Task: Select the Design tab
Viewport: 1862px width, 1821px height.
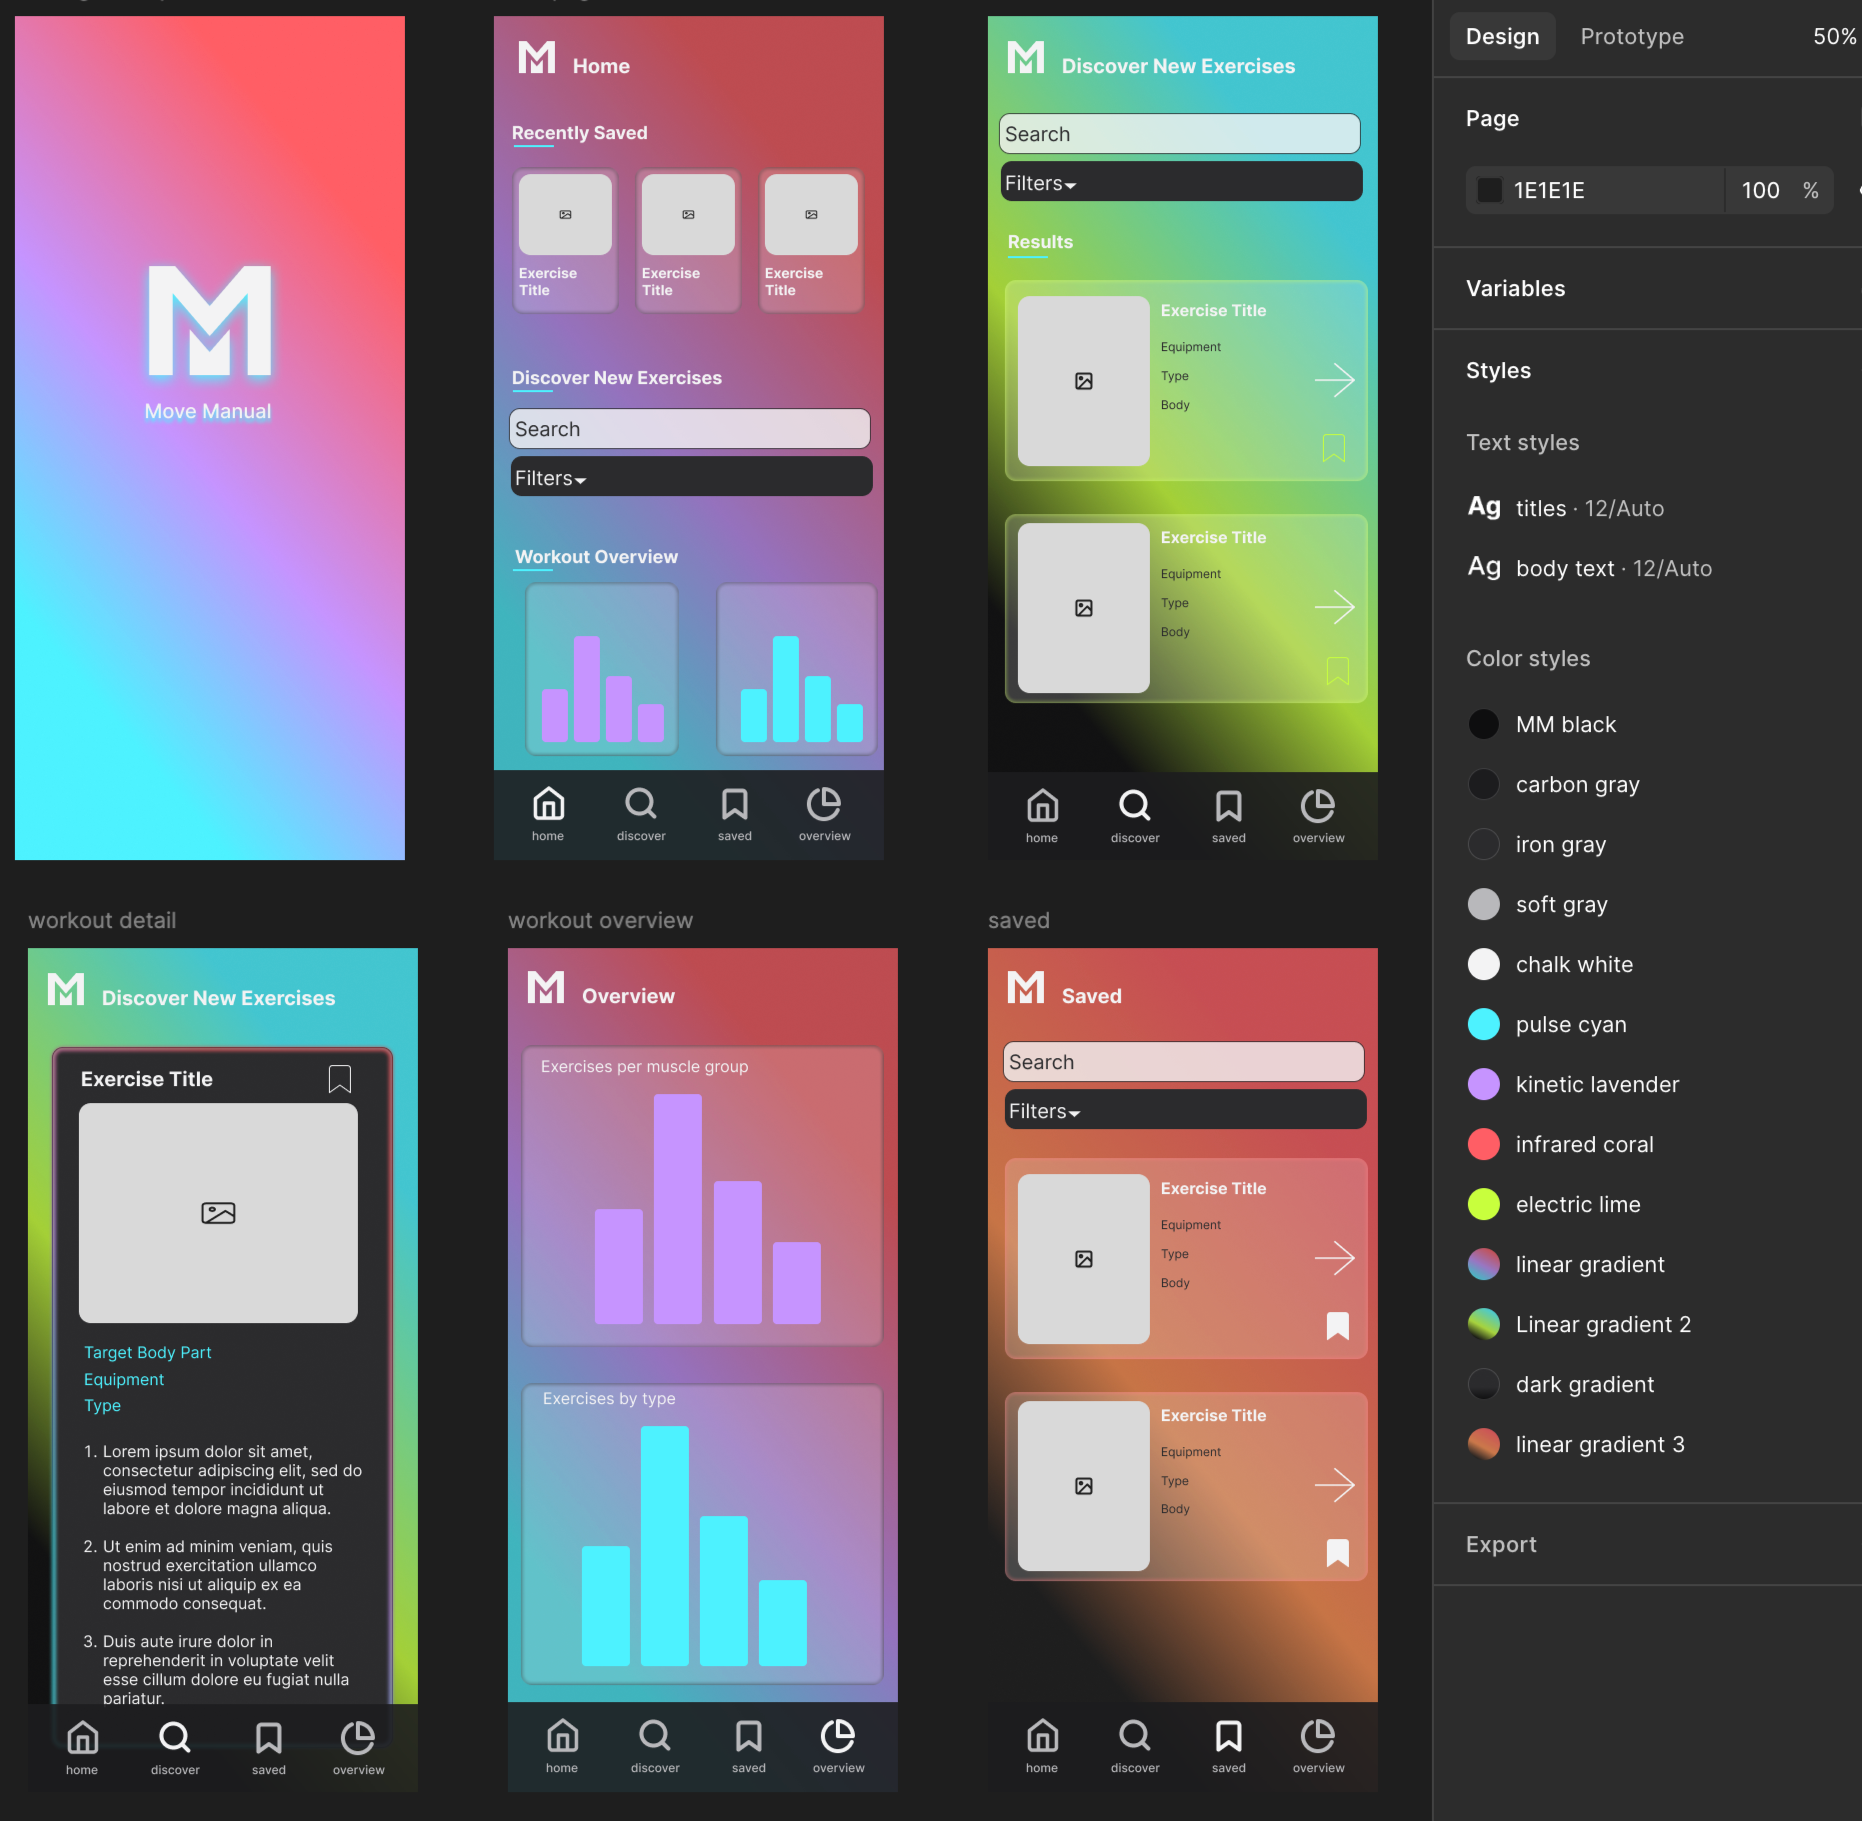Action: click(x=1502, y=36)
